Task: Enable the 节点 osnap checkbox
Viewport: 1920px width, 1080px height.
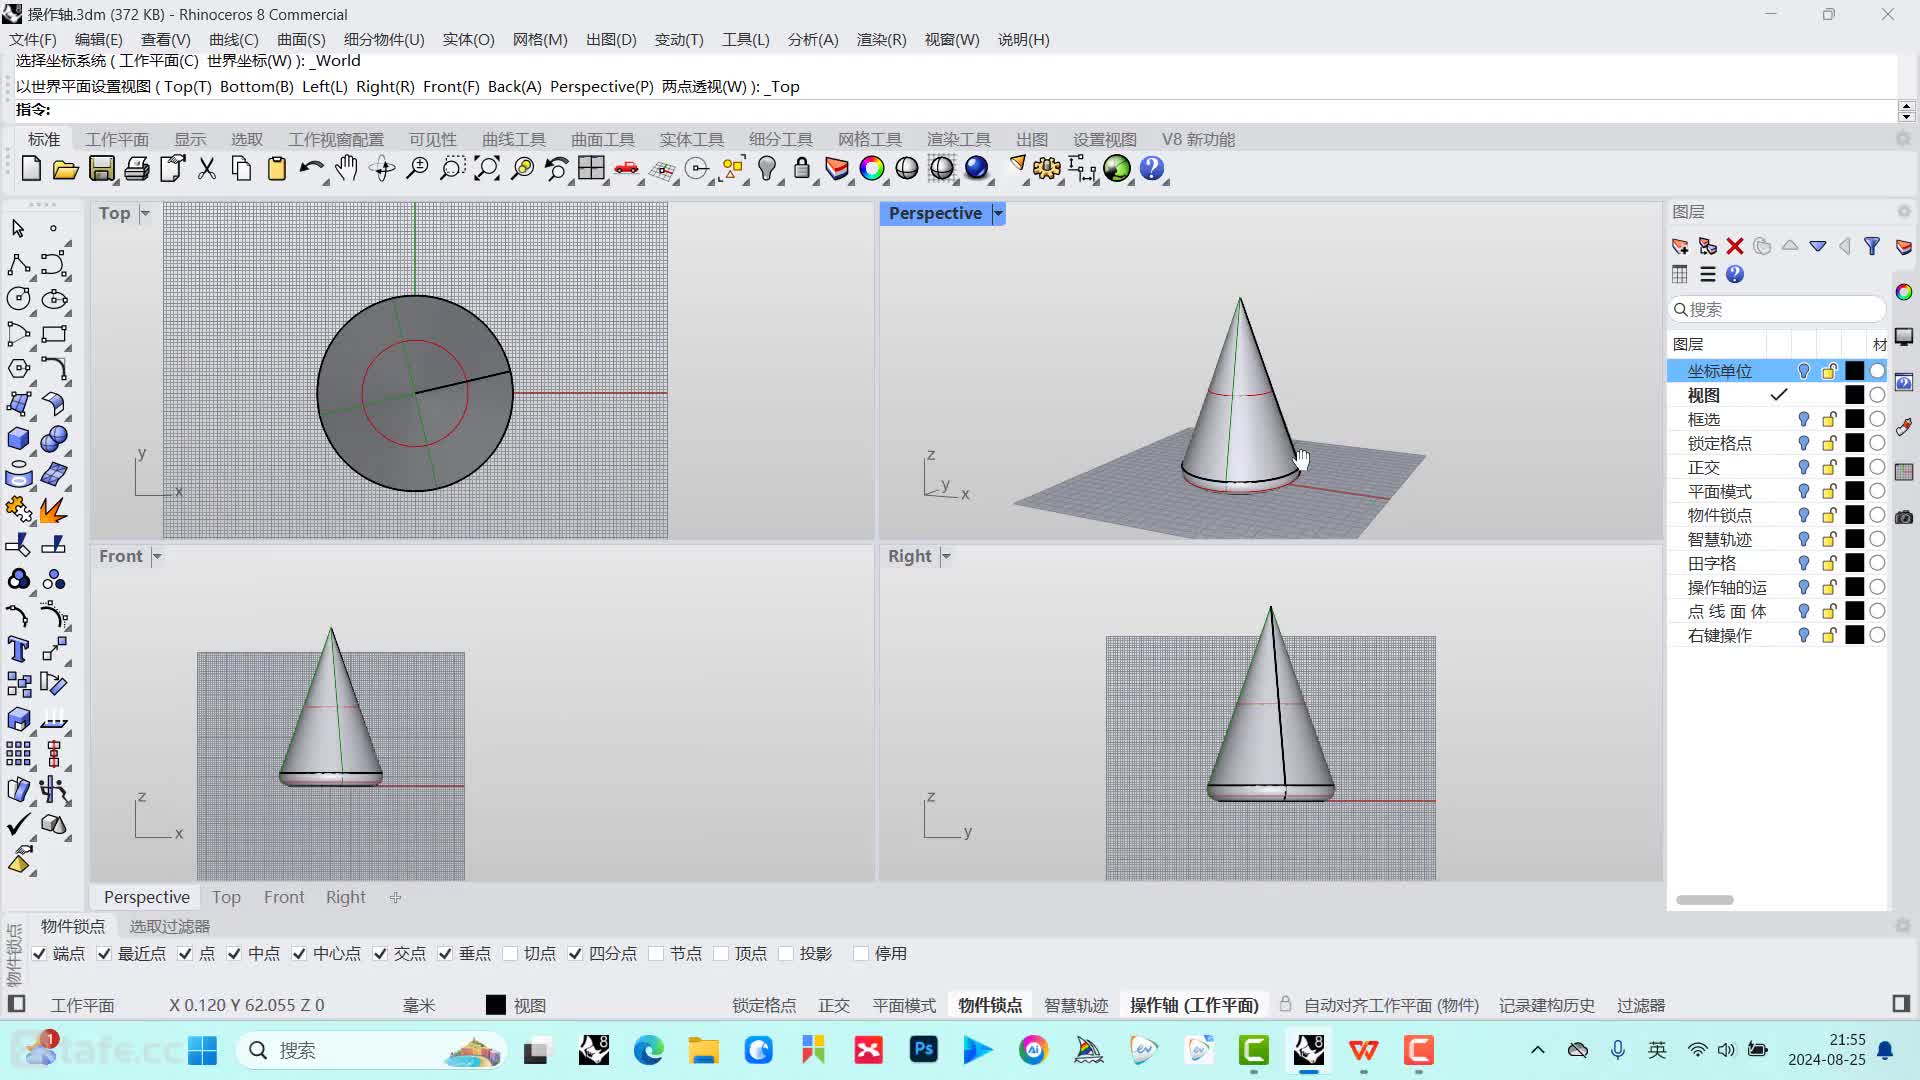Action: [656, 954]
